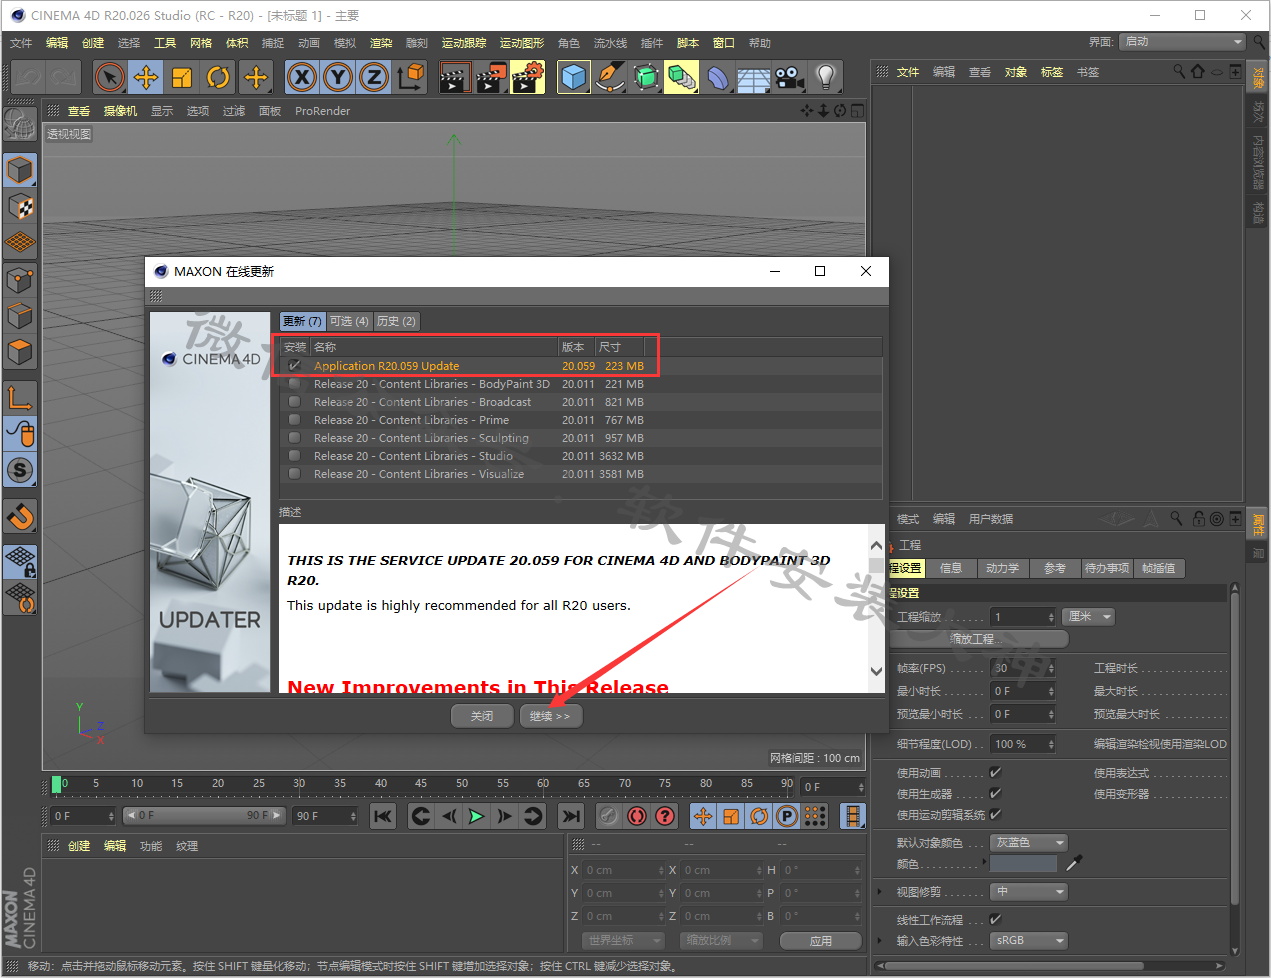Switch to the 可选 (4) tab in updater

click(x=349, y=321)
